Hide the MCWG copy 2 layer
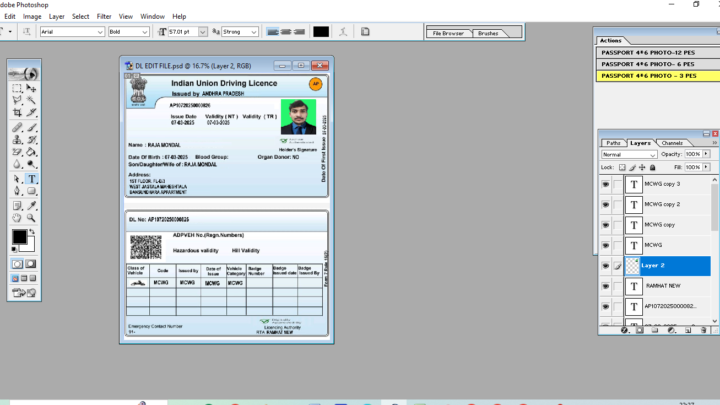Image resolution: width=720 pixels, height=405 pixels. (606, 204)
